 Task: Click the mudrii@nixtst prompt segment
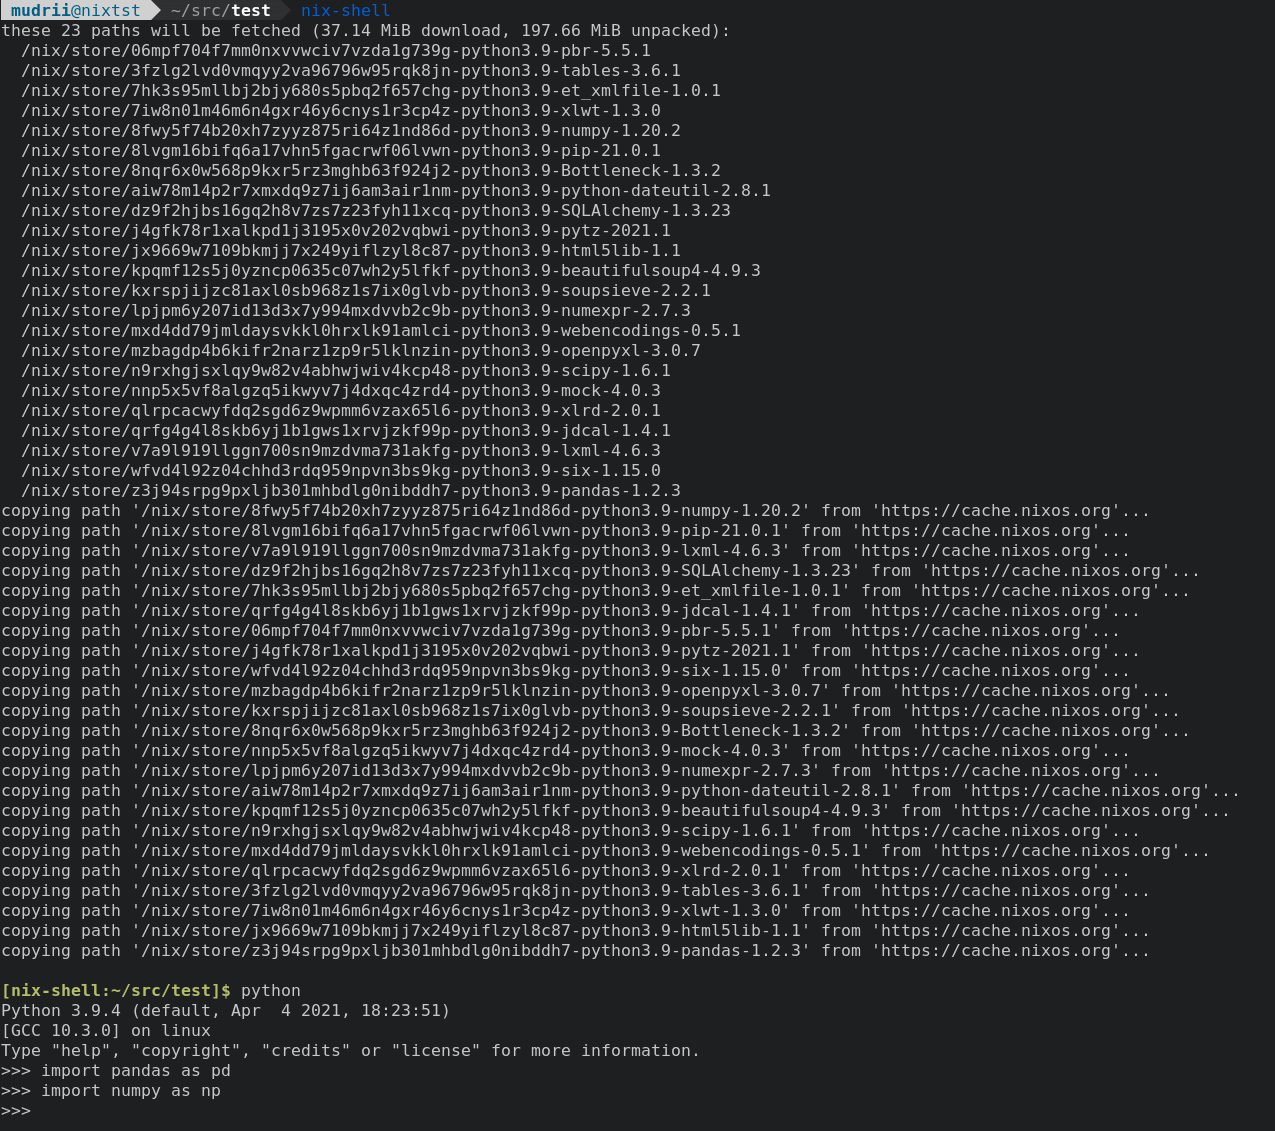[x=76, y=10]
